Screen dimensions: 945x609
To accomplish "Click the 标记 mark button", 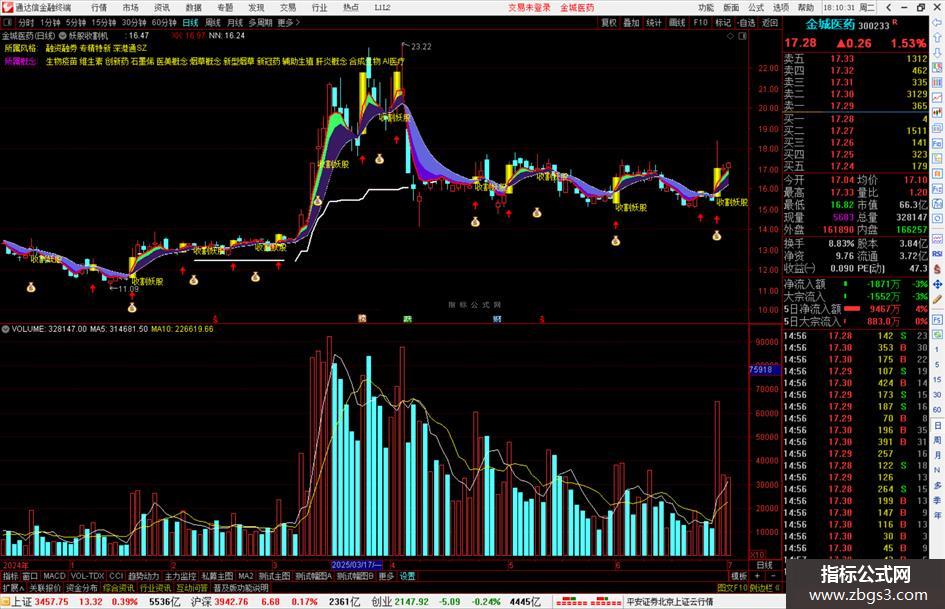I will (x=723, y=23).
